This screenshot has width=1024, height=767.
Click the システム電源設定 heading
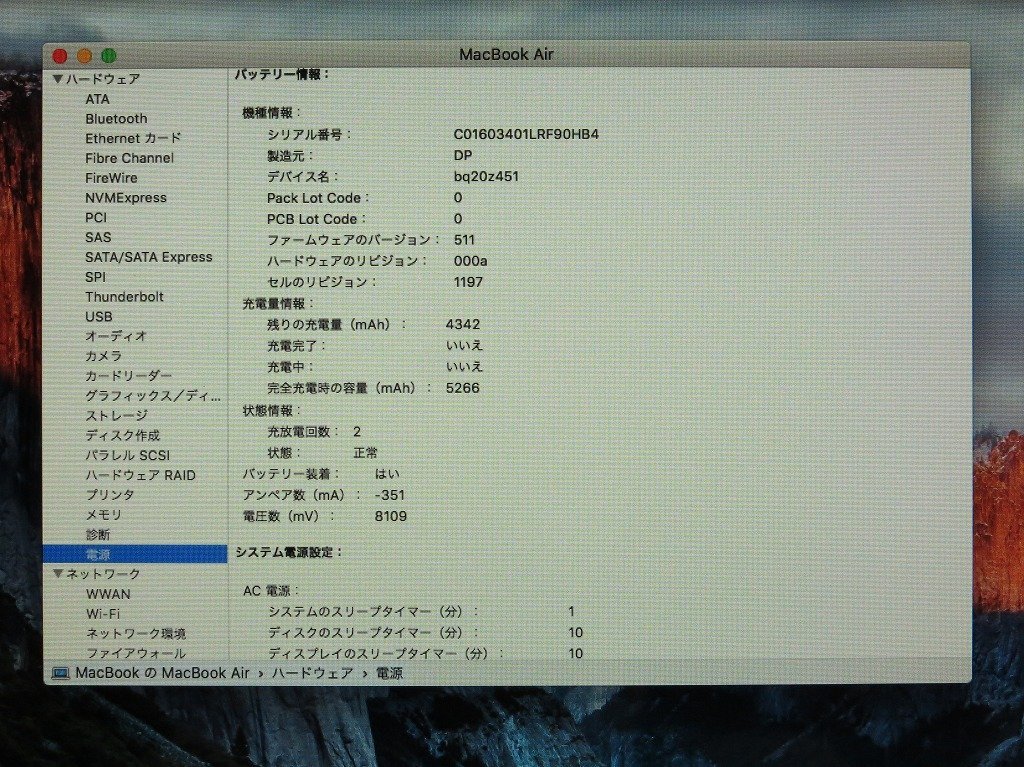[x=289, y=553]
